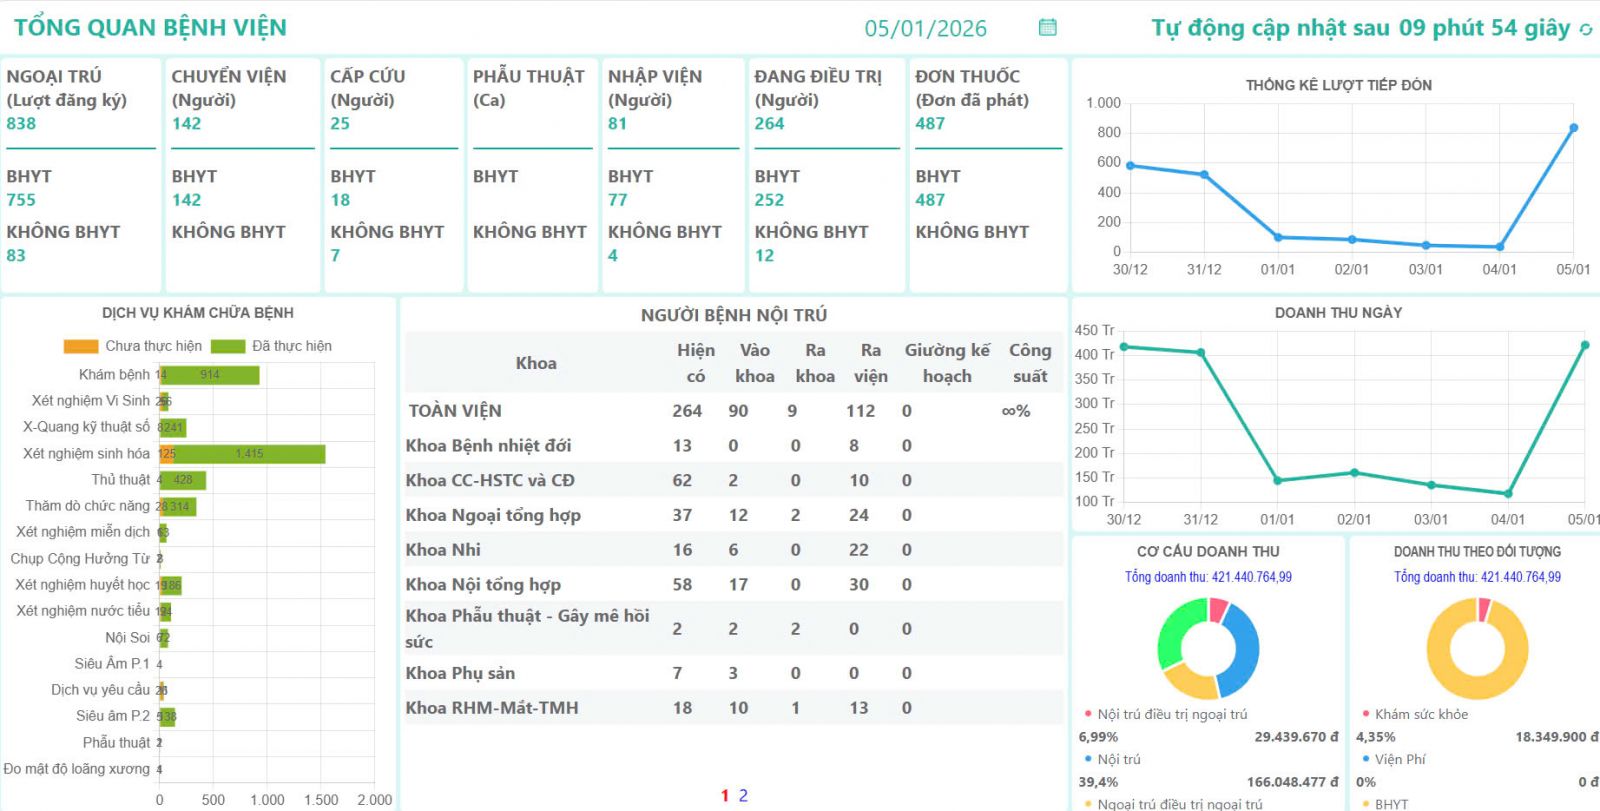Select the 05/01 point on reception chart
The width and height of the screenshot is (1600, 811).
coord(1573,128)
